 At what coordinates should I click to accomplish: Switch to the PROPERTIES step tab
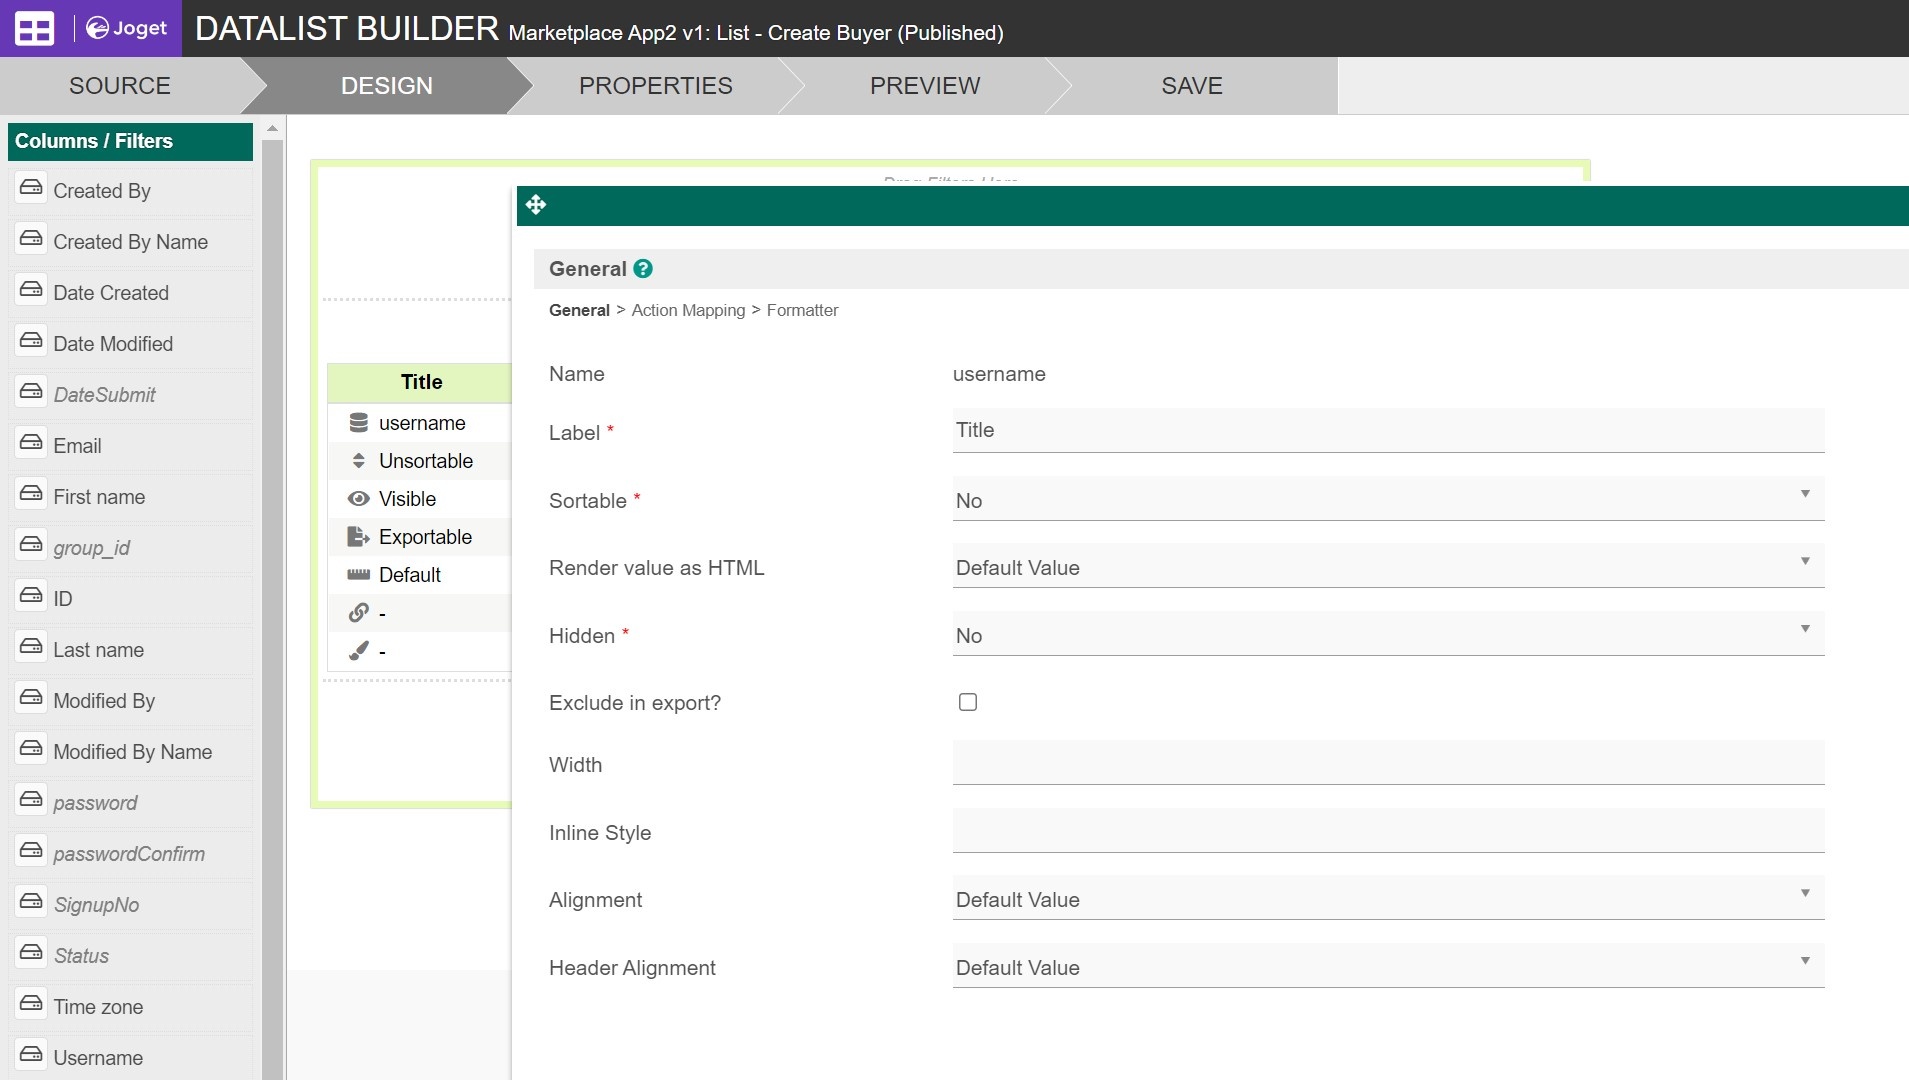(655, 86)
